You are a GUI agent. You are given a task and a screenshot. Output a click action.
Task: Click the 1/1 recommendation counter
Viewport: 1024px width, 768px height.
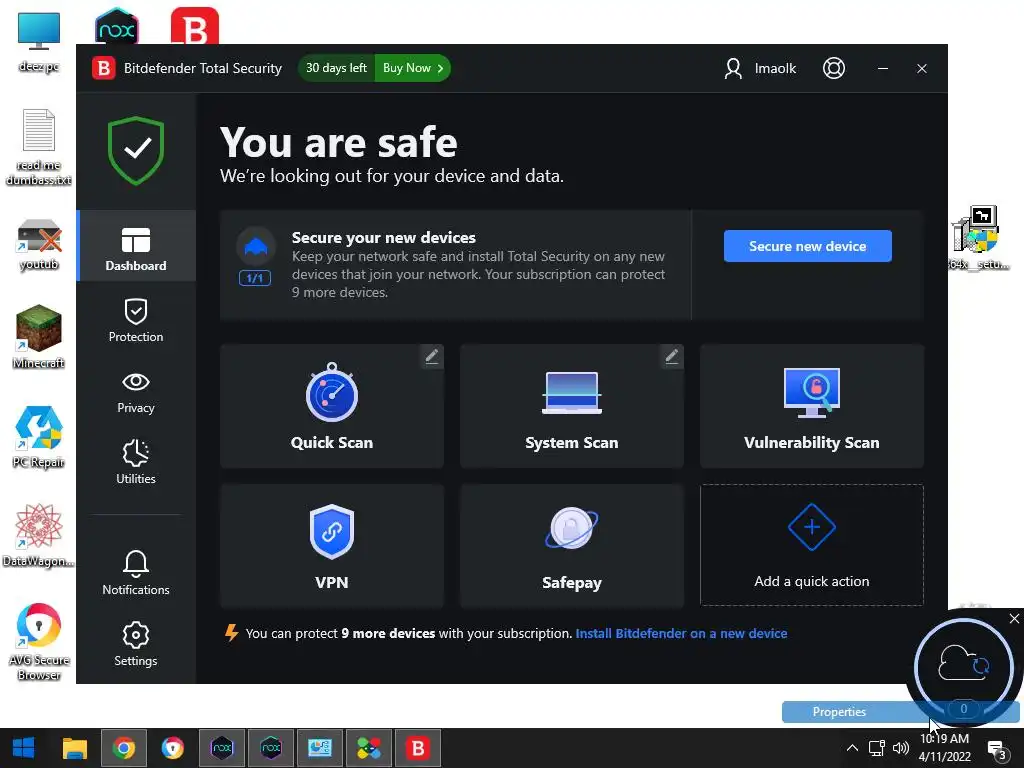tap(255, 278)
